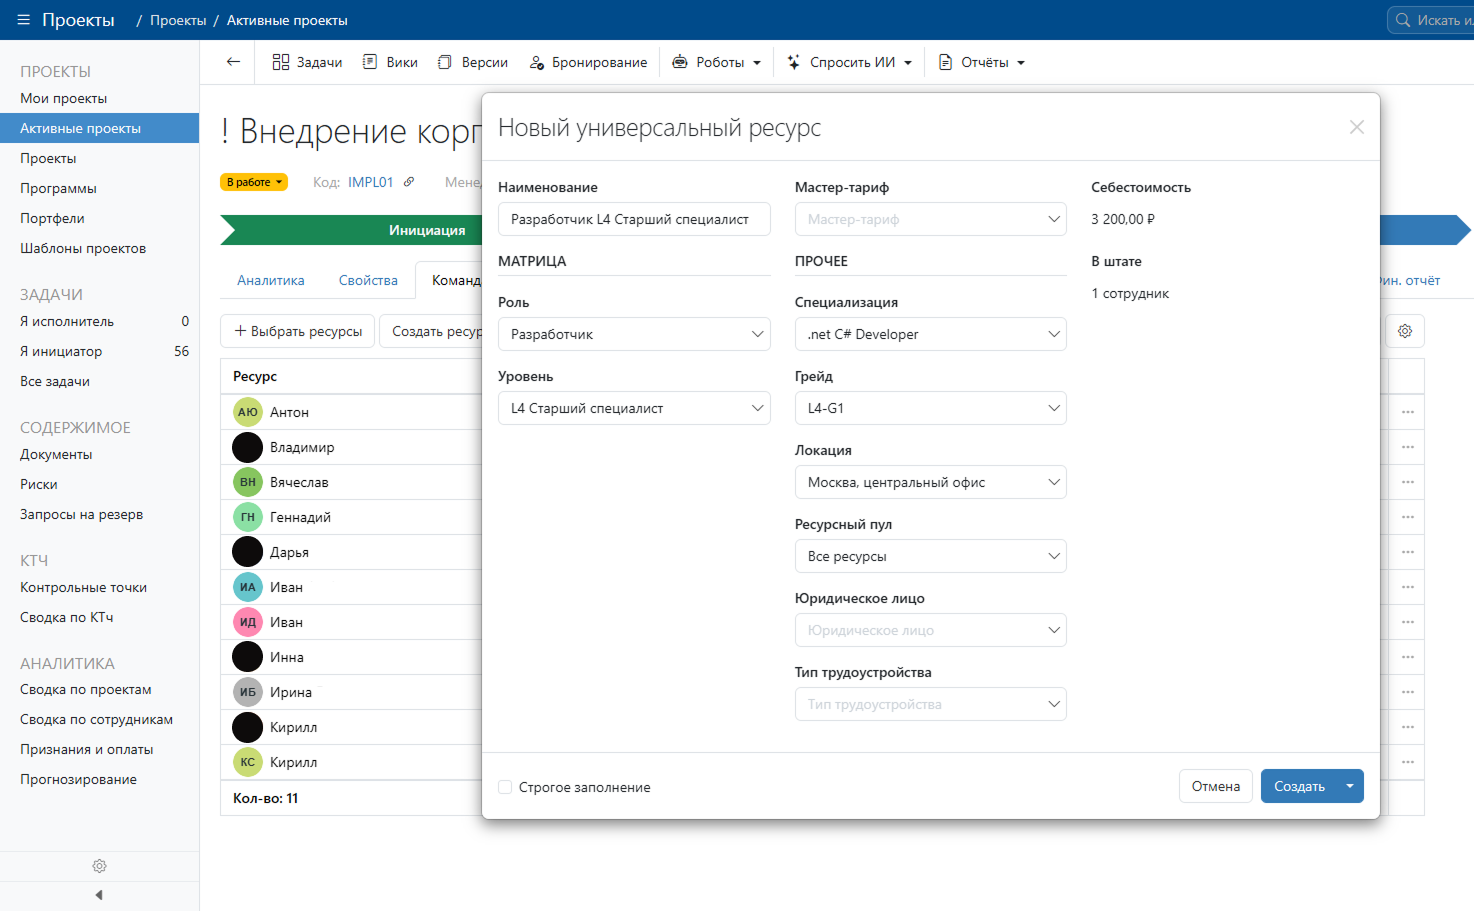Open the В работе status dropdown
The height and width of the screenshot is (911, 1474).
[254, 182]
